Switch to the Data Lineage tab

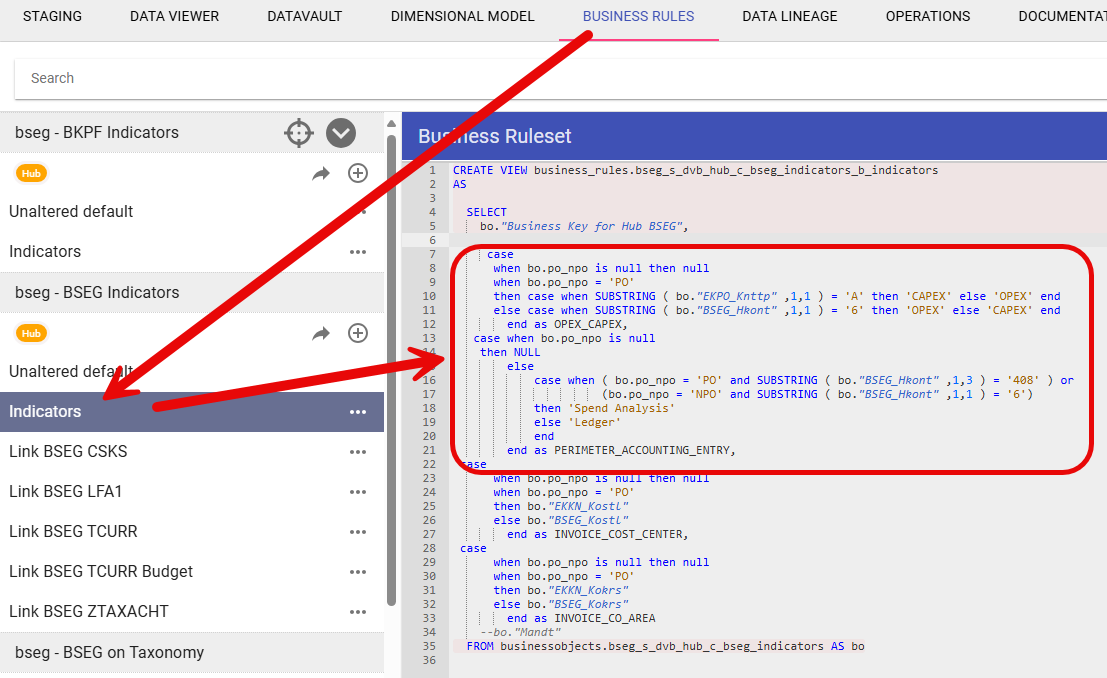click(790, 17)
